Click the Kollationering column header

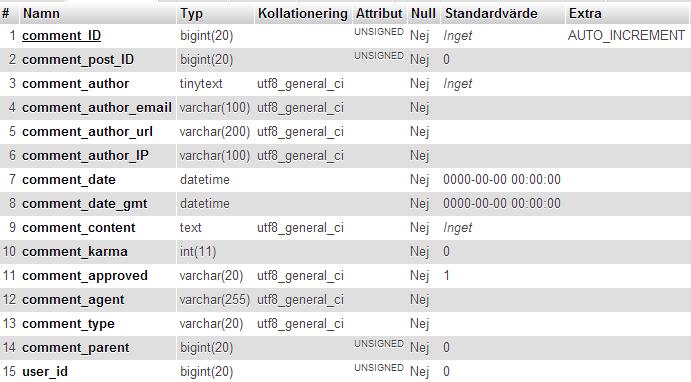click(x=303, y=13)
